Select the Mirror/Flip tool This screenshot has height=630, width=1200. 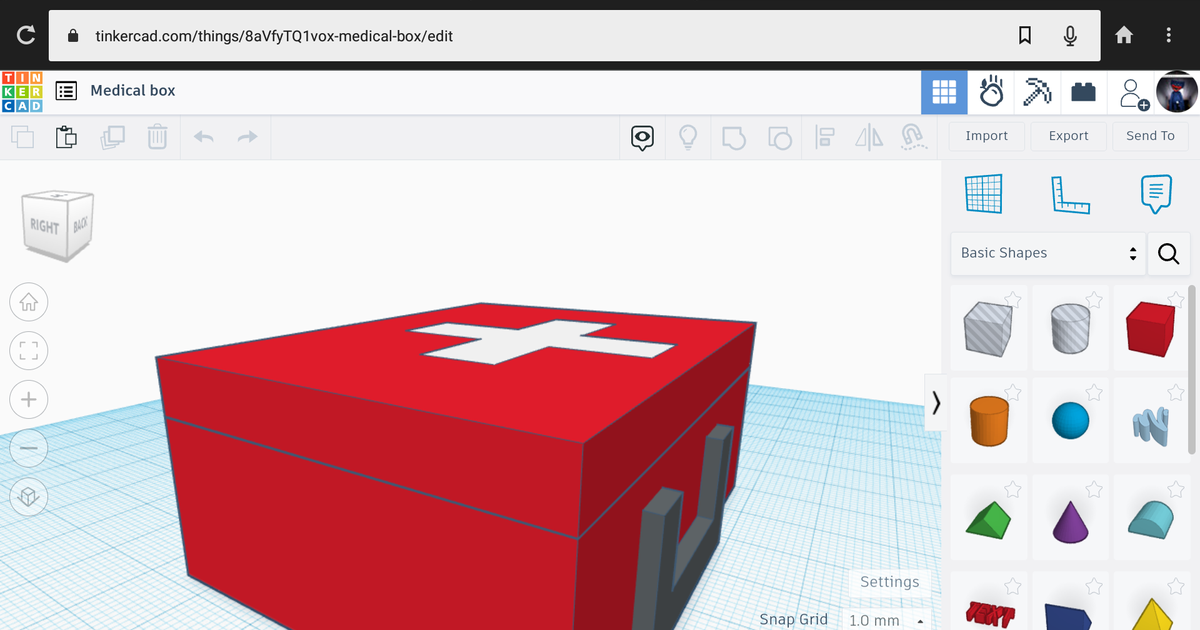pyautogui.click(x=868, y=136)
